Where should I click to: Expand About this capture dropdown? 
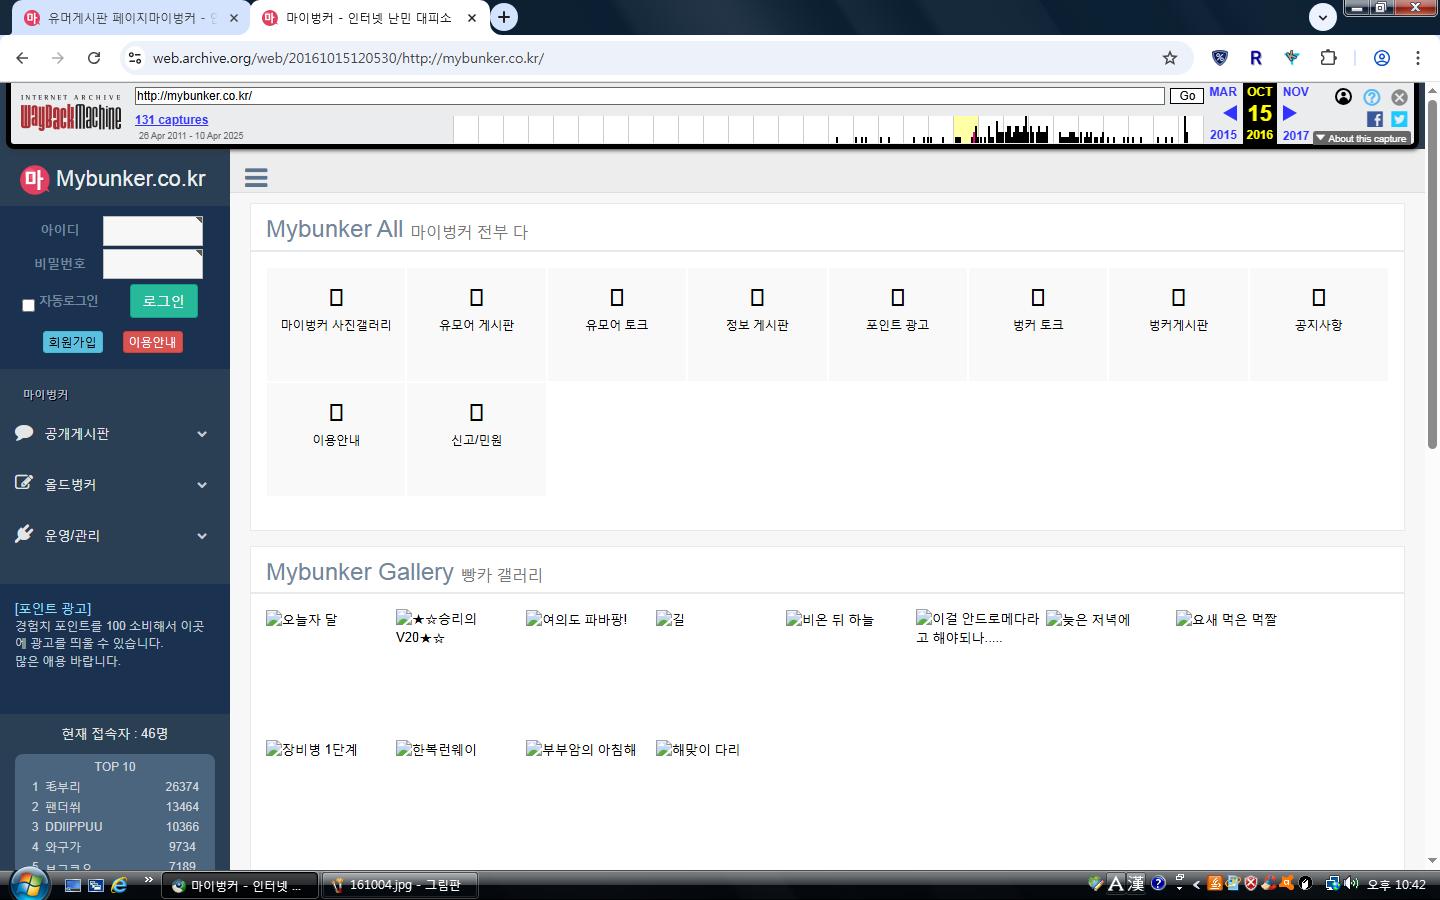[1361, 138]
